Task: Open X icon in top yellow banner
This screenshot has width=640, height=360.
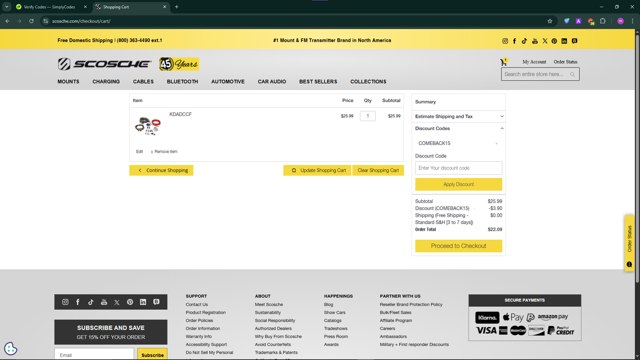Action: pyautogui.click(x=544, y=41)
